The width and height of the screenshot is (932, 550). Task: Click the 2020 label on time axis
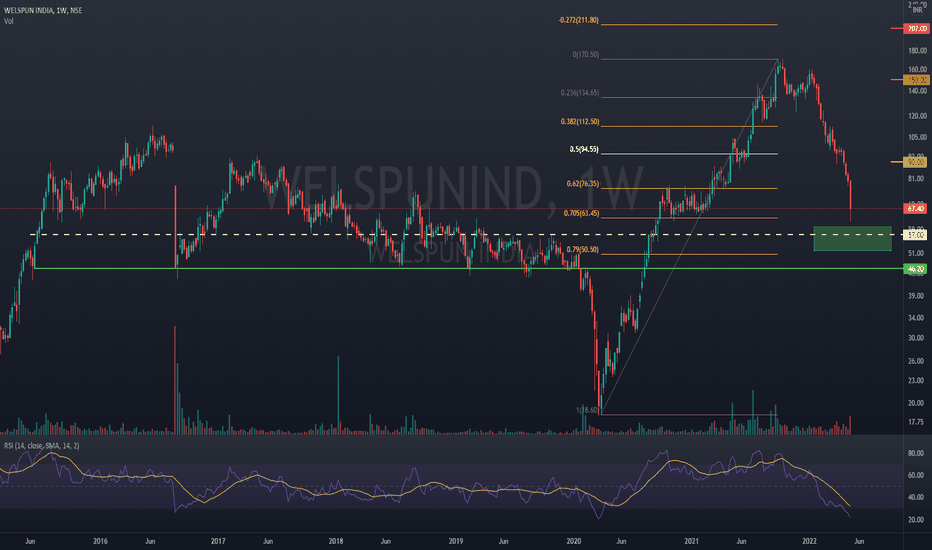[x=574, y=541]
